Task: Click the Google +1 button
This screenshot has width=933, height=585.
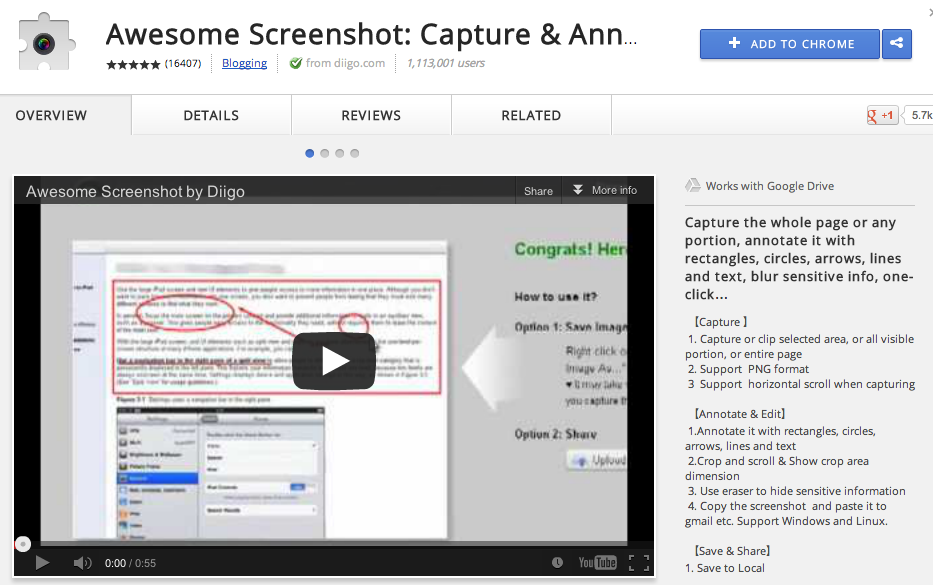Action: tap(881, 115)
